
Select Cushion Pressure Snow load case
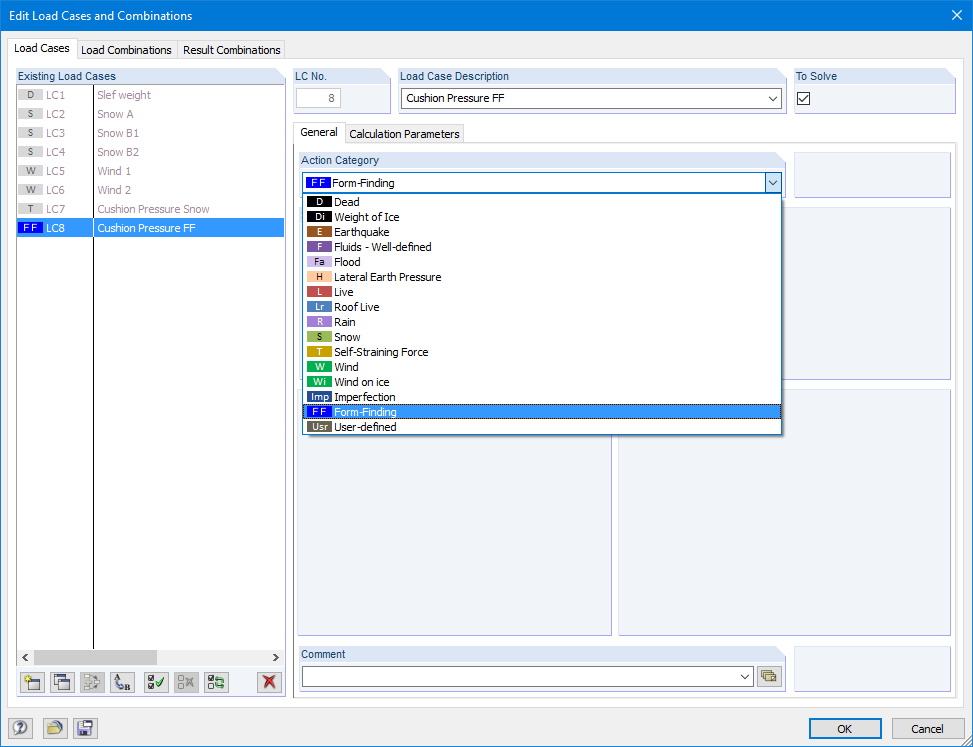(151, 209)
